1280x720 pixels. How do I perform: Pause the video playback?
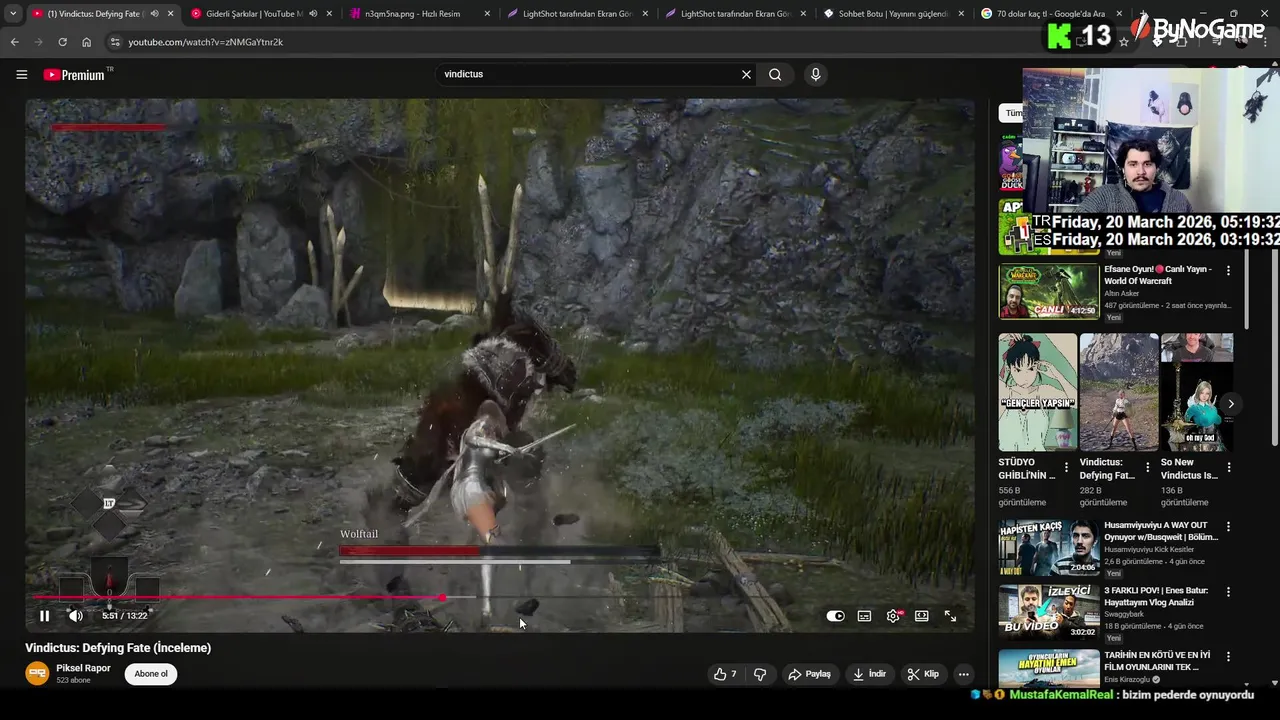(x=44, y=616)
